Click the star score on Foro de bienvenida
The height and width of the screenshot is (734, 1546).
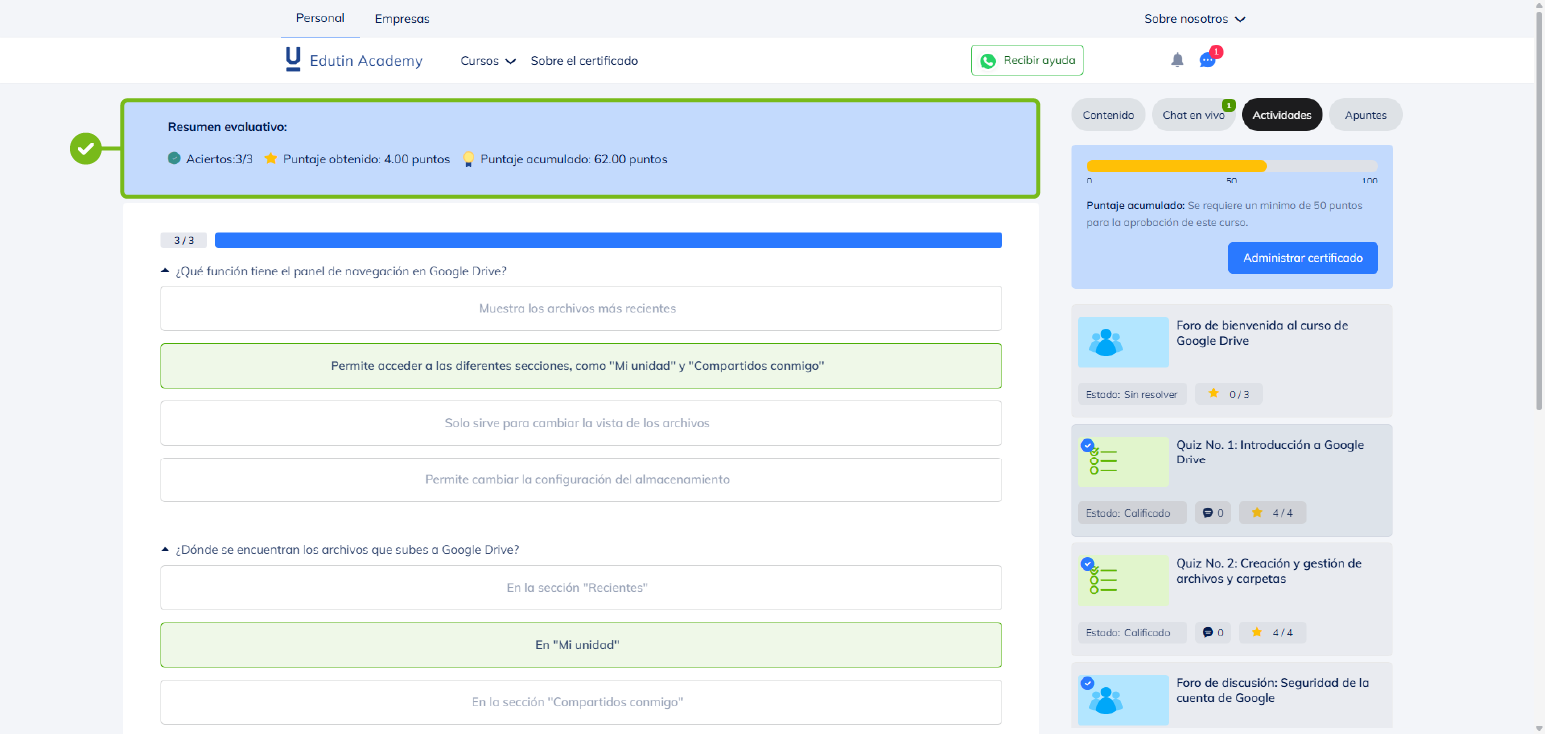[x=1214, y=394]
